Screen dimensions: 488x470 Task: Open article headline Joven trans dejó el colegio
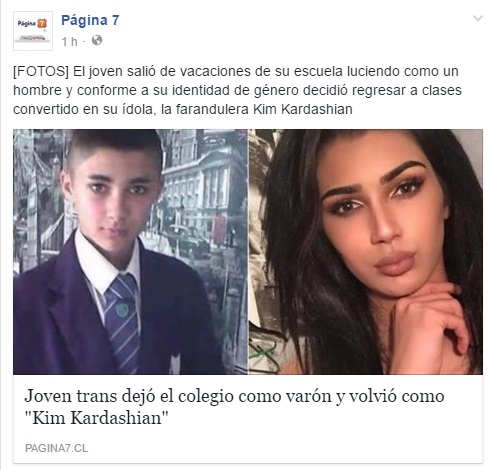click(234, 396)
